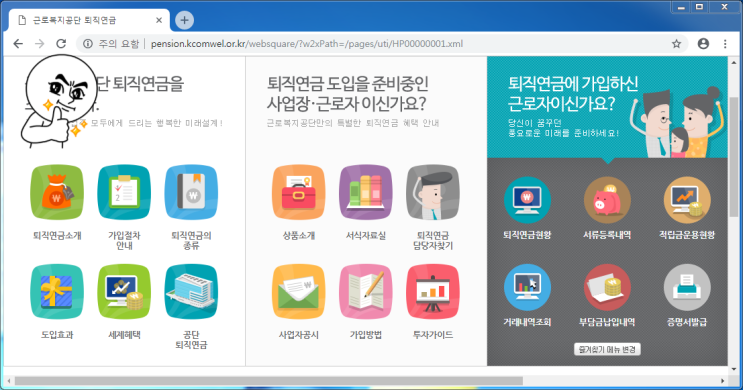Open the 부담금납입내역 coins icon
This screenshot has height=390, width=743.
[607, 287]
